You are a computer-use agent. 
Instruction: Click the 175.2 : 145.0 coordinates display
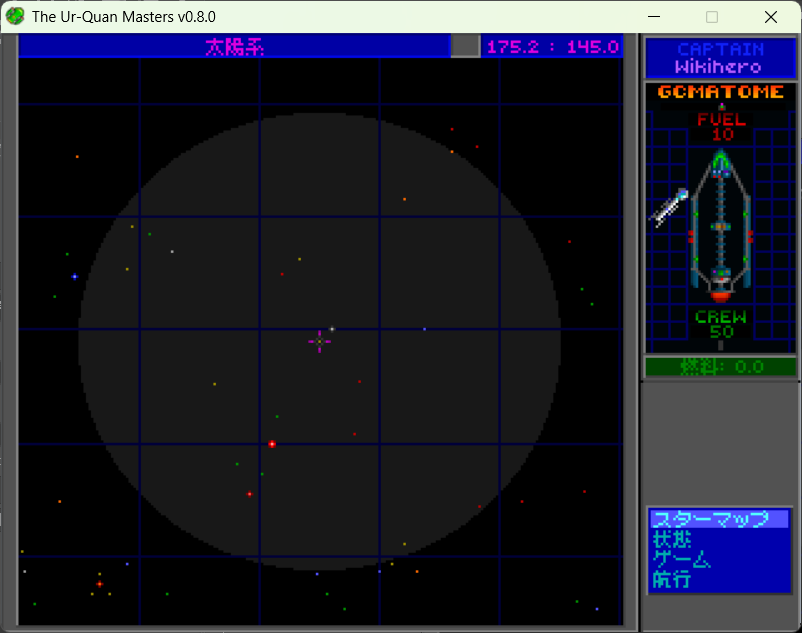552,46
